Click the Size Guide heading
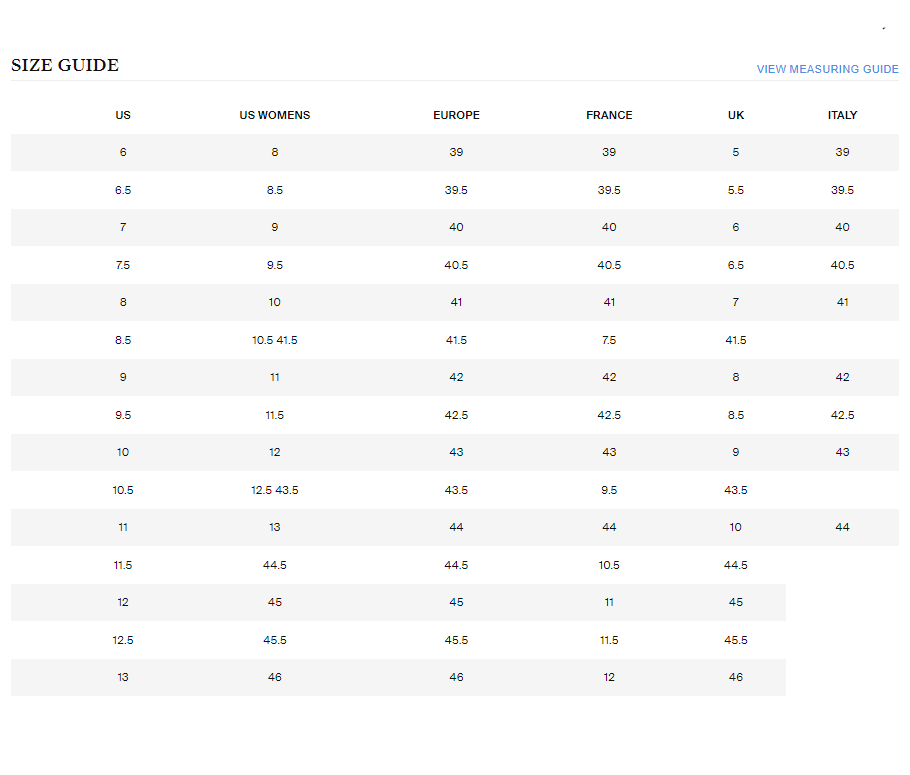 (65, 66)
